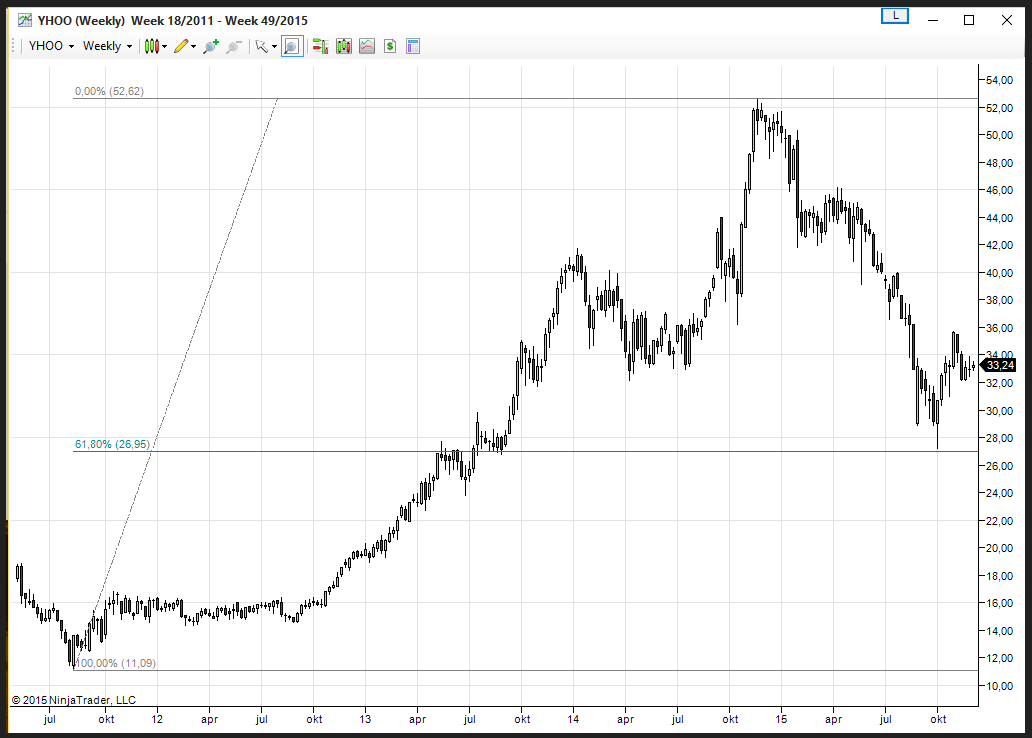Open the candlestick chart style menu
This screenshot has height=738, width=1032.
[154, 46]
